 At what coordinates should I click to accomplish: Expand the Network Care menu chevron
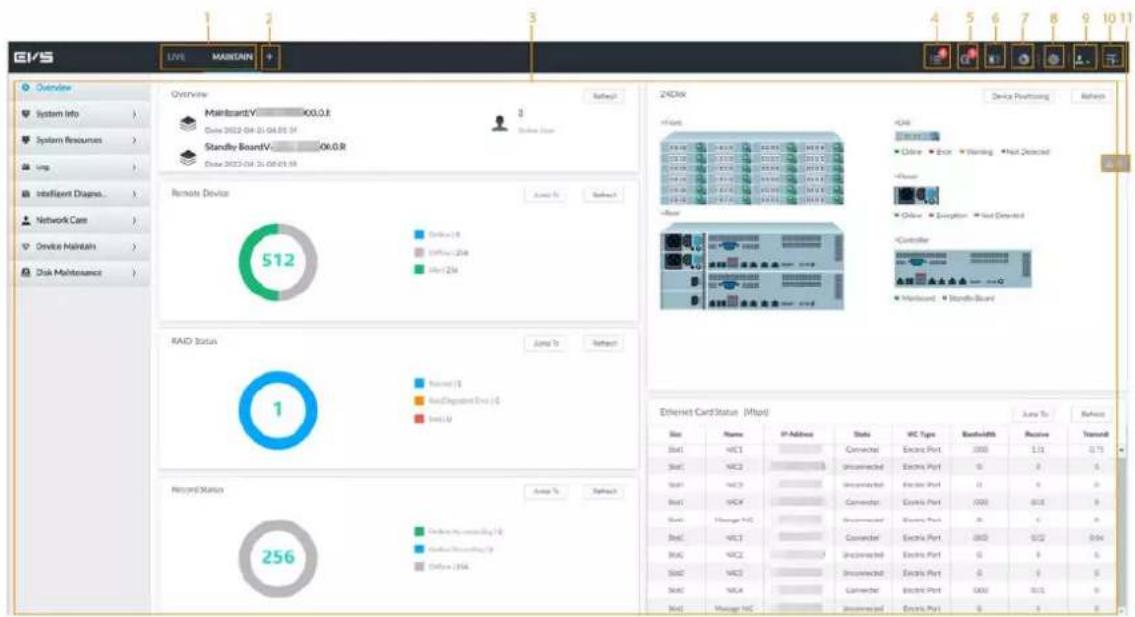click(135, 220)
